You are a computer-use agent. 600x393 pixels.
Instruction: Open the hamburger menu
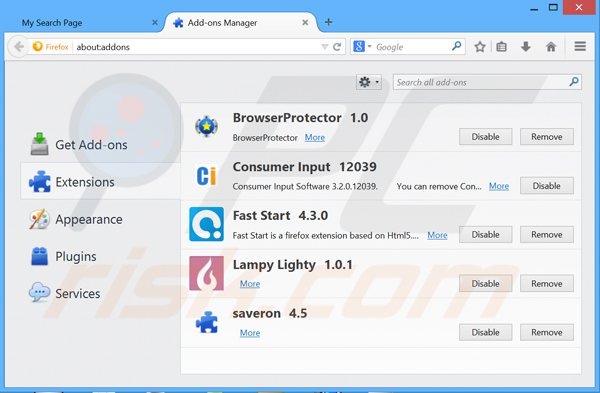pos(580,47)
